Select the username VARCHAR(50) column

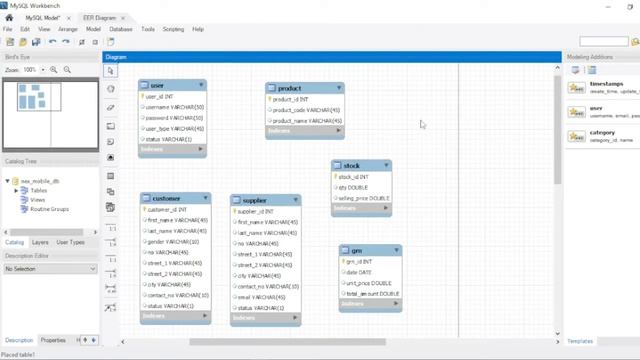pyautogui.click(x=172, y=107)
